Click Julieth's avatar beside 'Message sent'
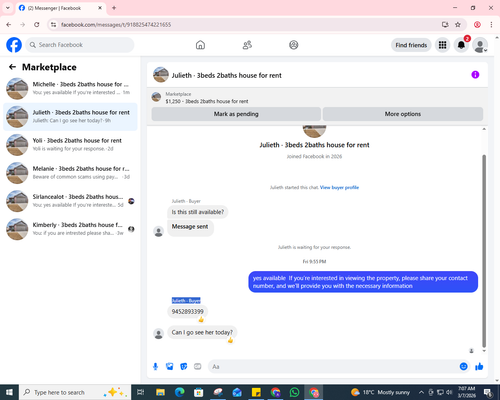The height and width of the screenshot is (400, 500). pos(159,231)
